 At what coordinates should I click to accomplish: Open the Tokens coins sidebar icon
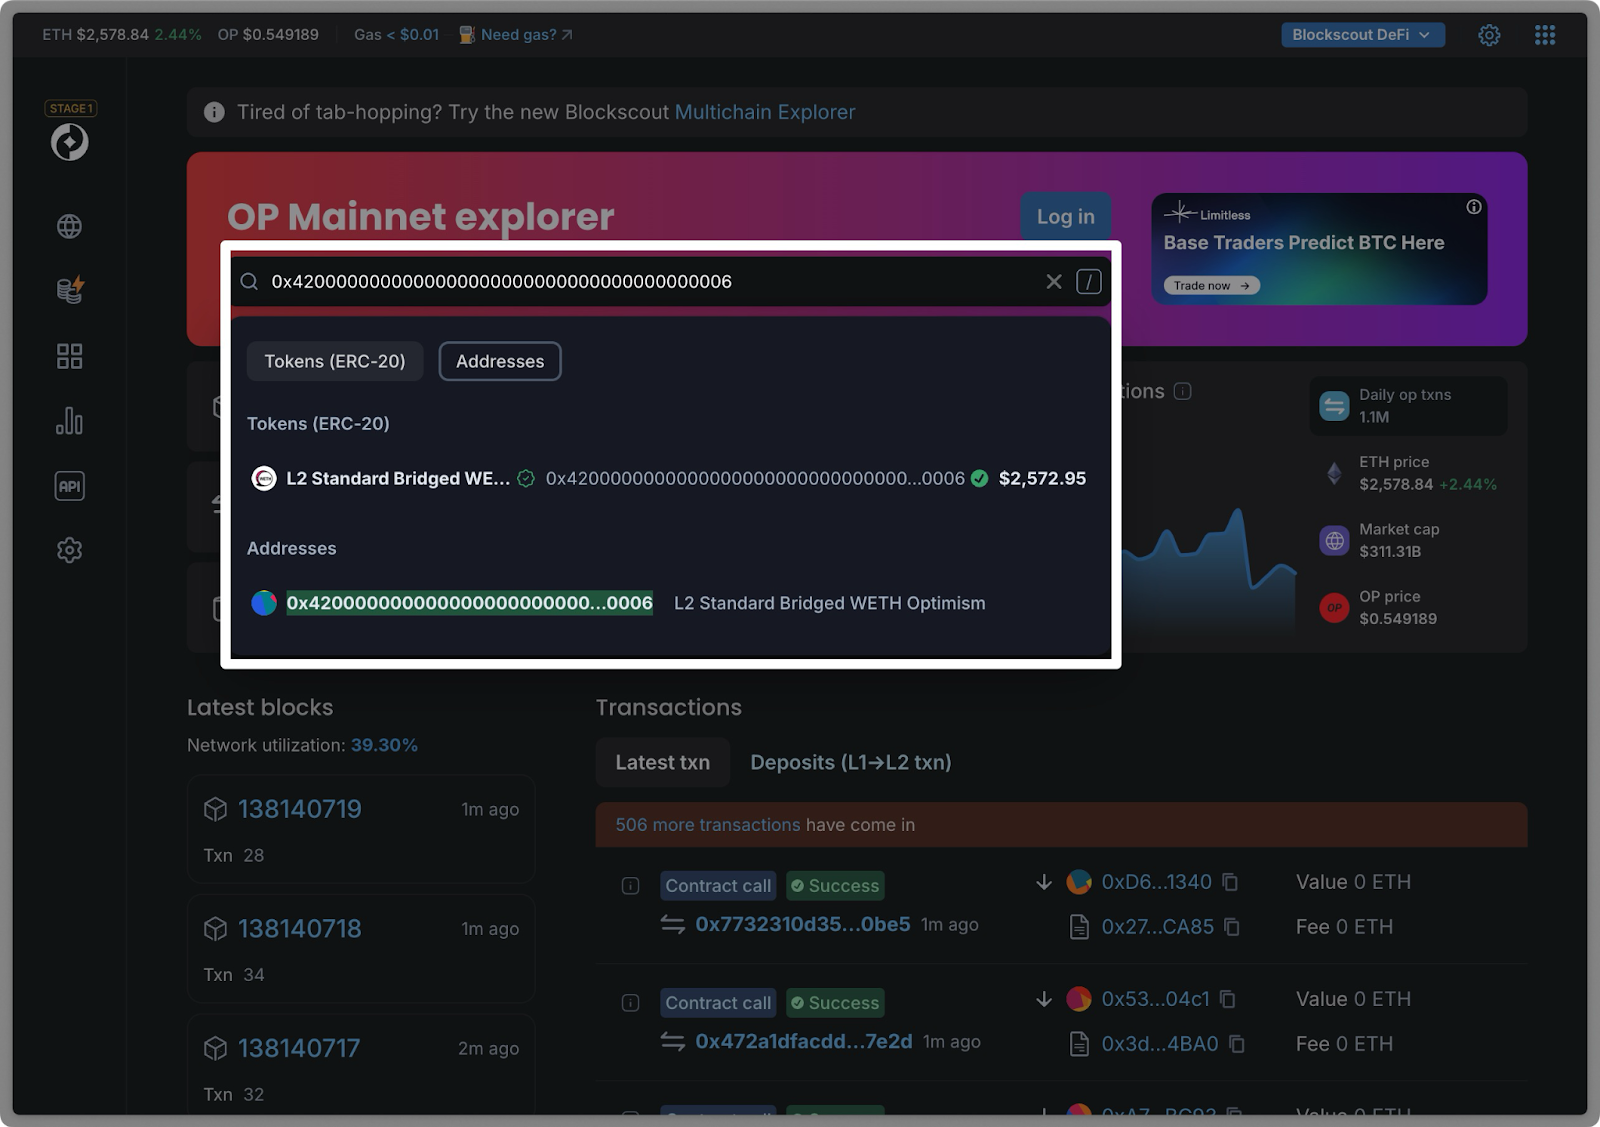click(x=69, y=290)
